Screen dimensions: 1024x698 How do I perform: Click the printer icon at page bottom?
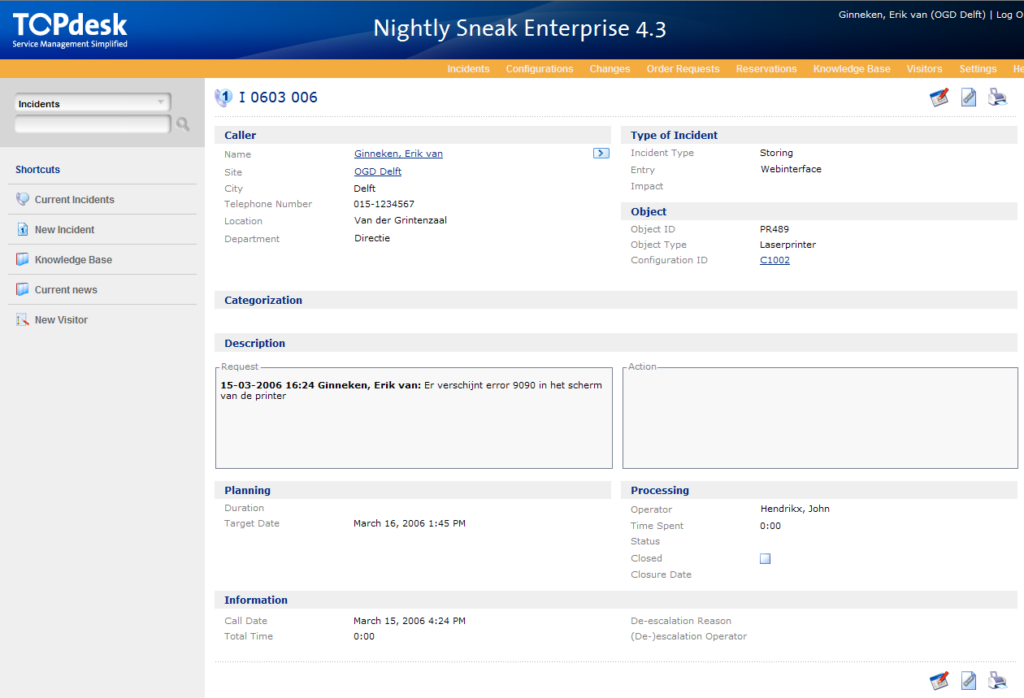coord(997,680)
